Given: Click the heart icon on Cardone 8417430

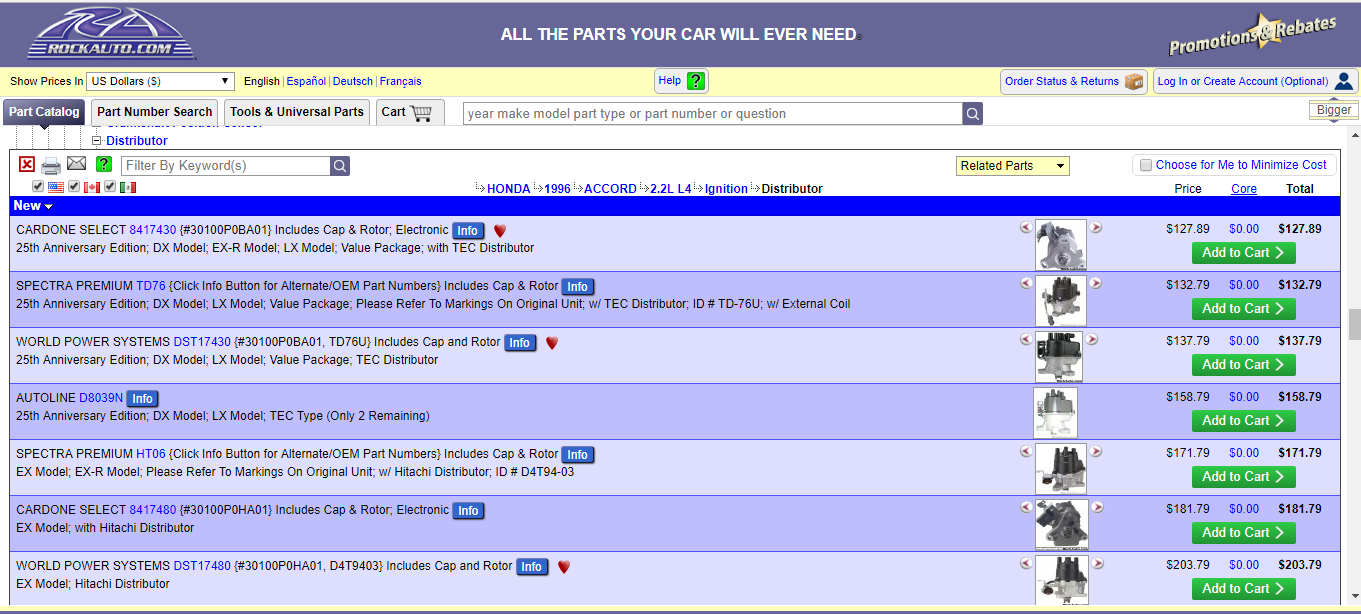Looking at the screenshot, I should click(500, 231).
